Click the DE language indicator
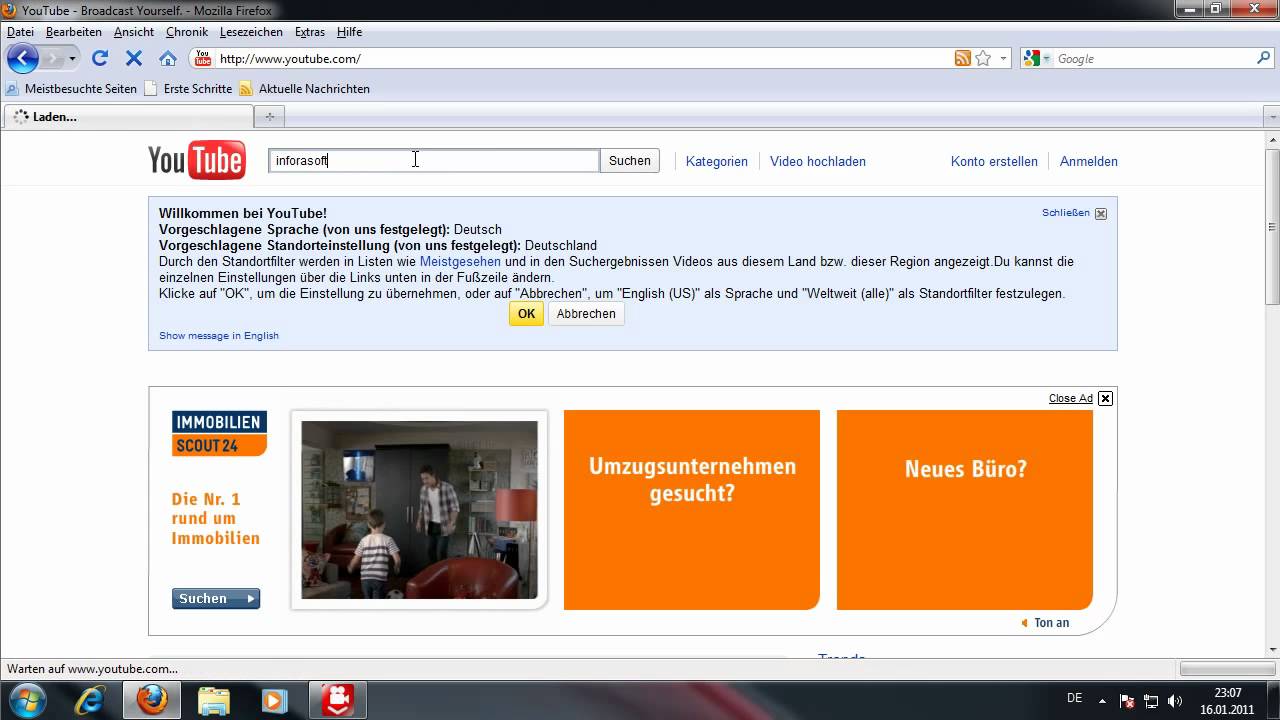This screenshot has width=1280, height=720. coord(1075,699)
